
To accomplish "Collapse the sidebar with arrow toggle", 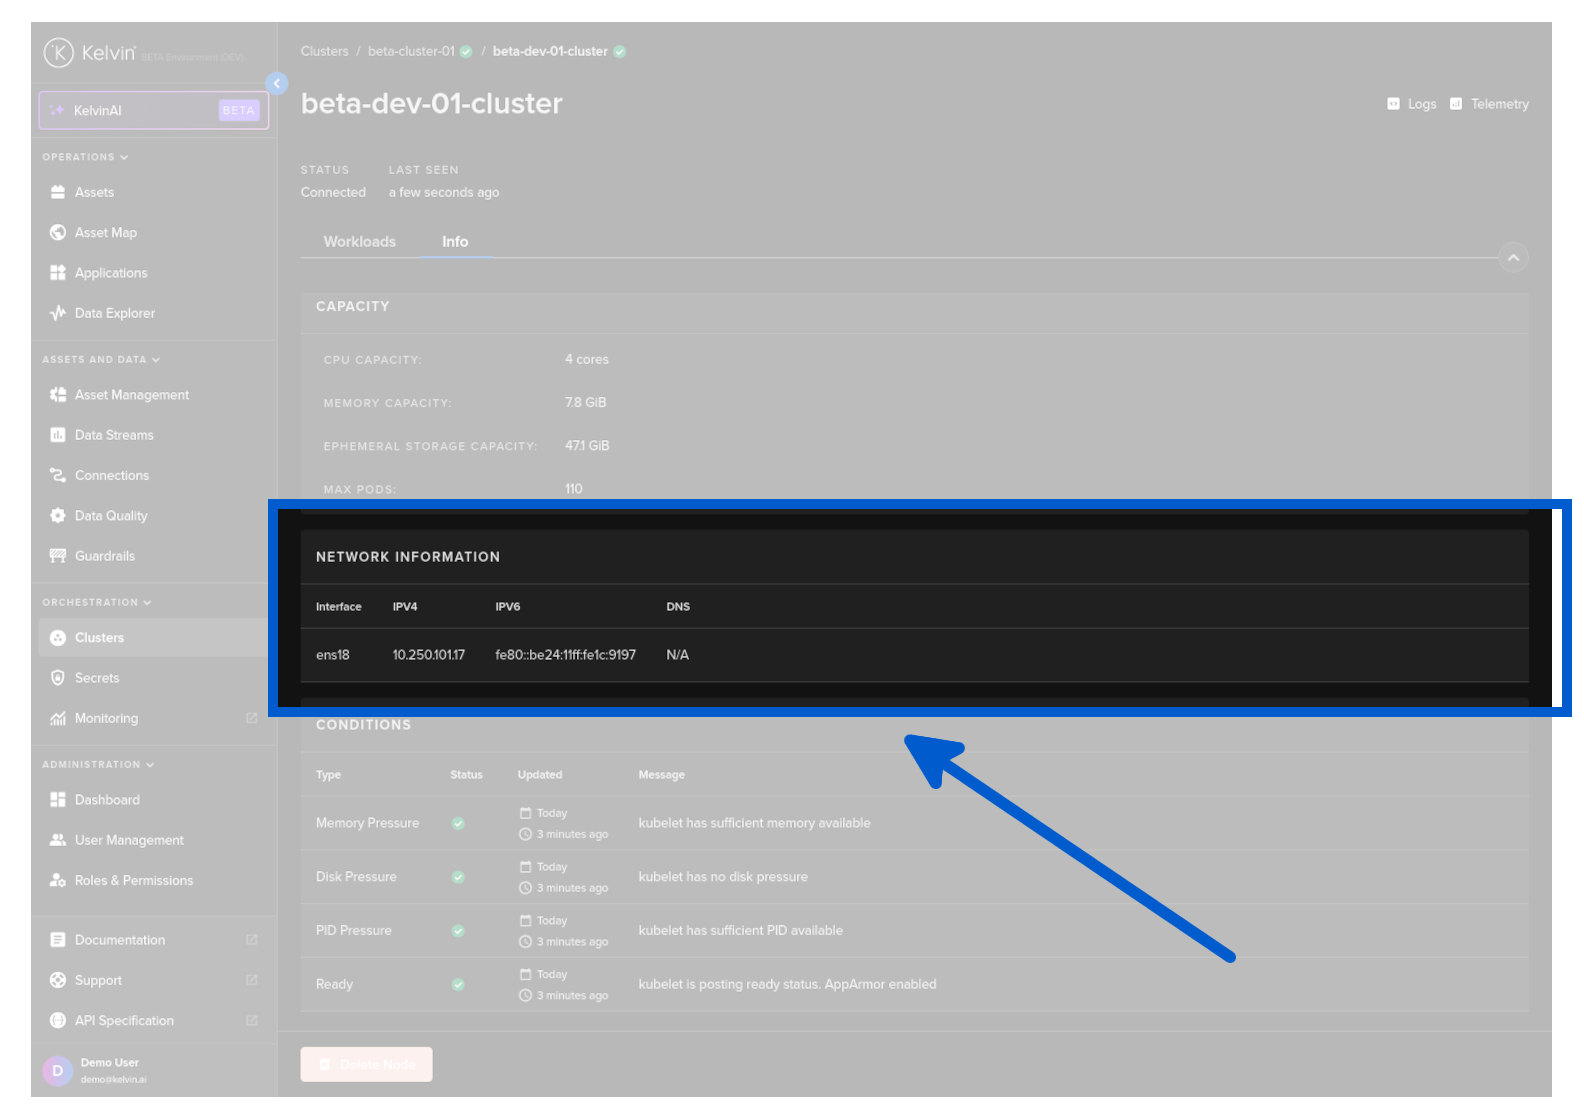I will (x=277, y=84).
